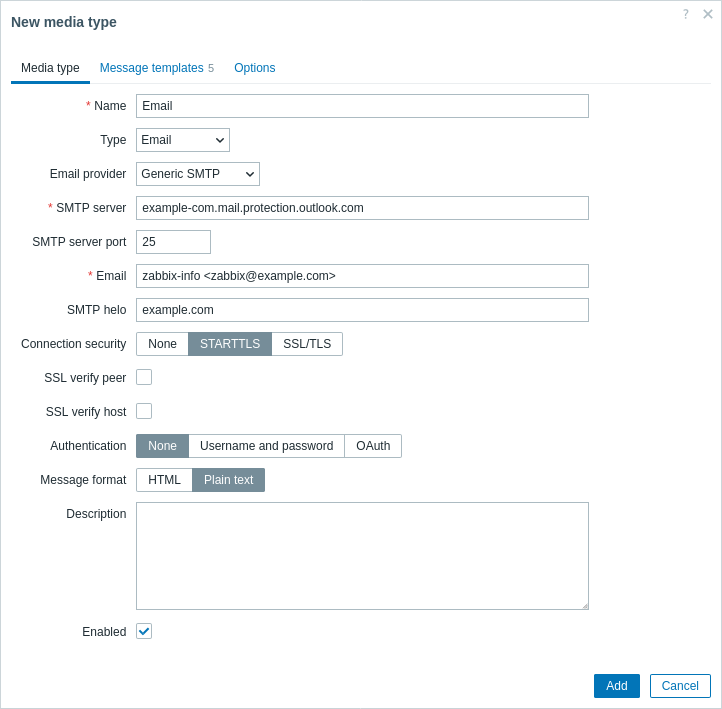Image resolution: width=722 pixels, height=709 pixels.
Task: Open the Type dropdown
Action: click(x=183, y=140)
